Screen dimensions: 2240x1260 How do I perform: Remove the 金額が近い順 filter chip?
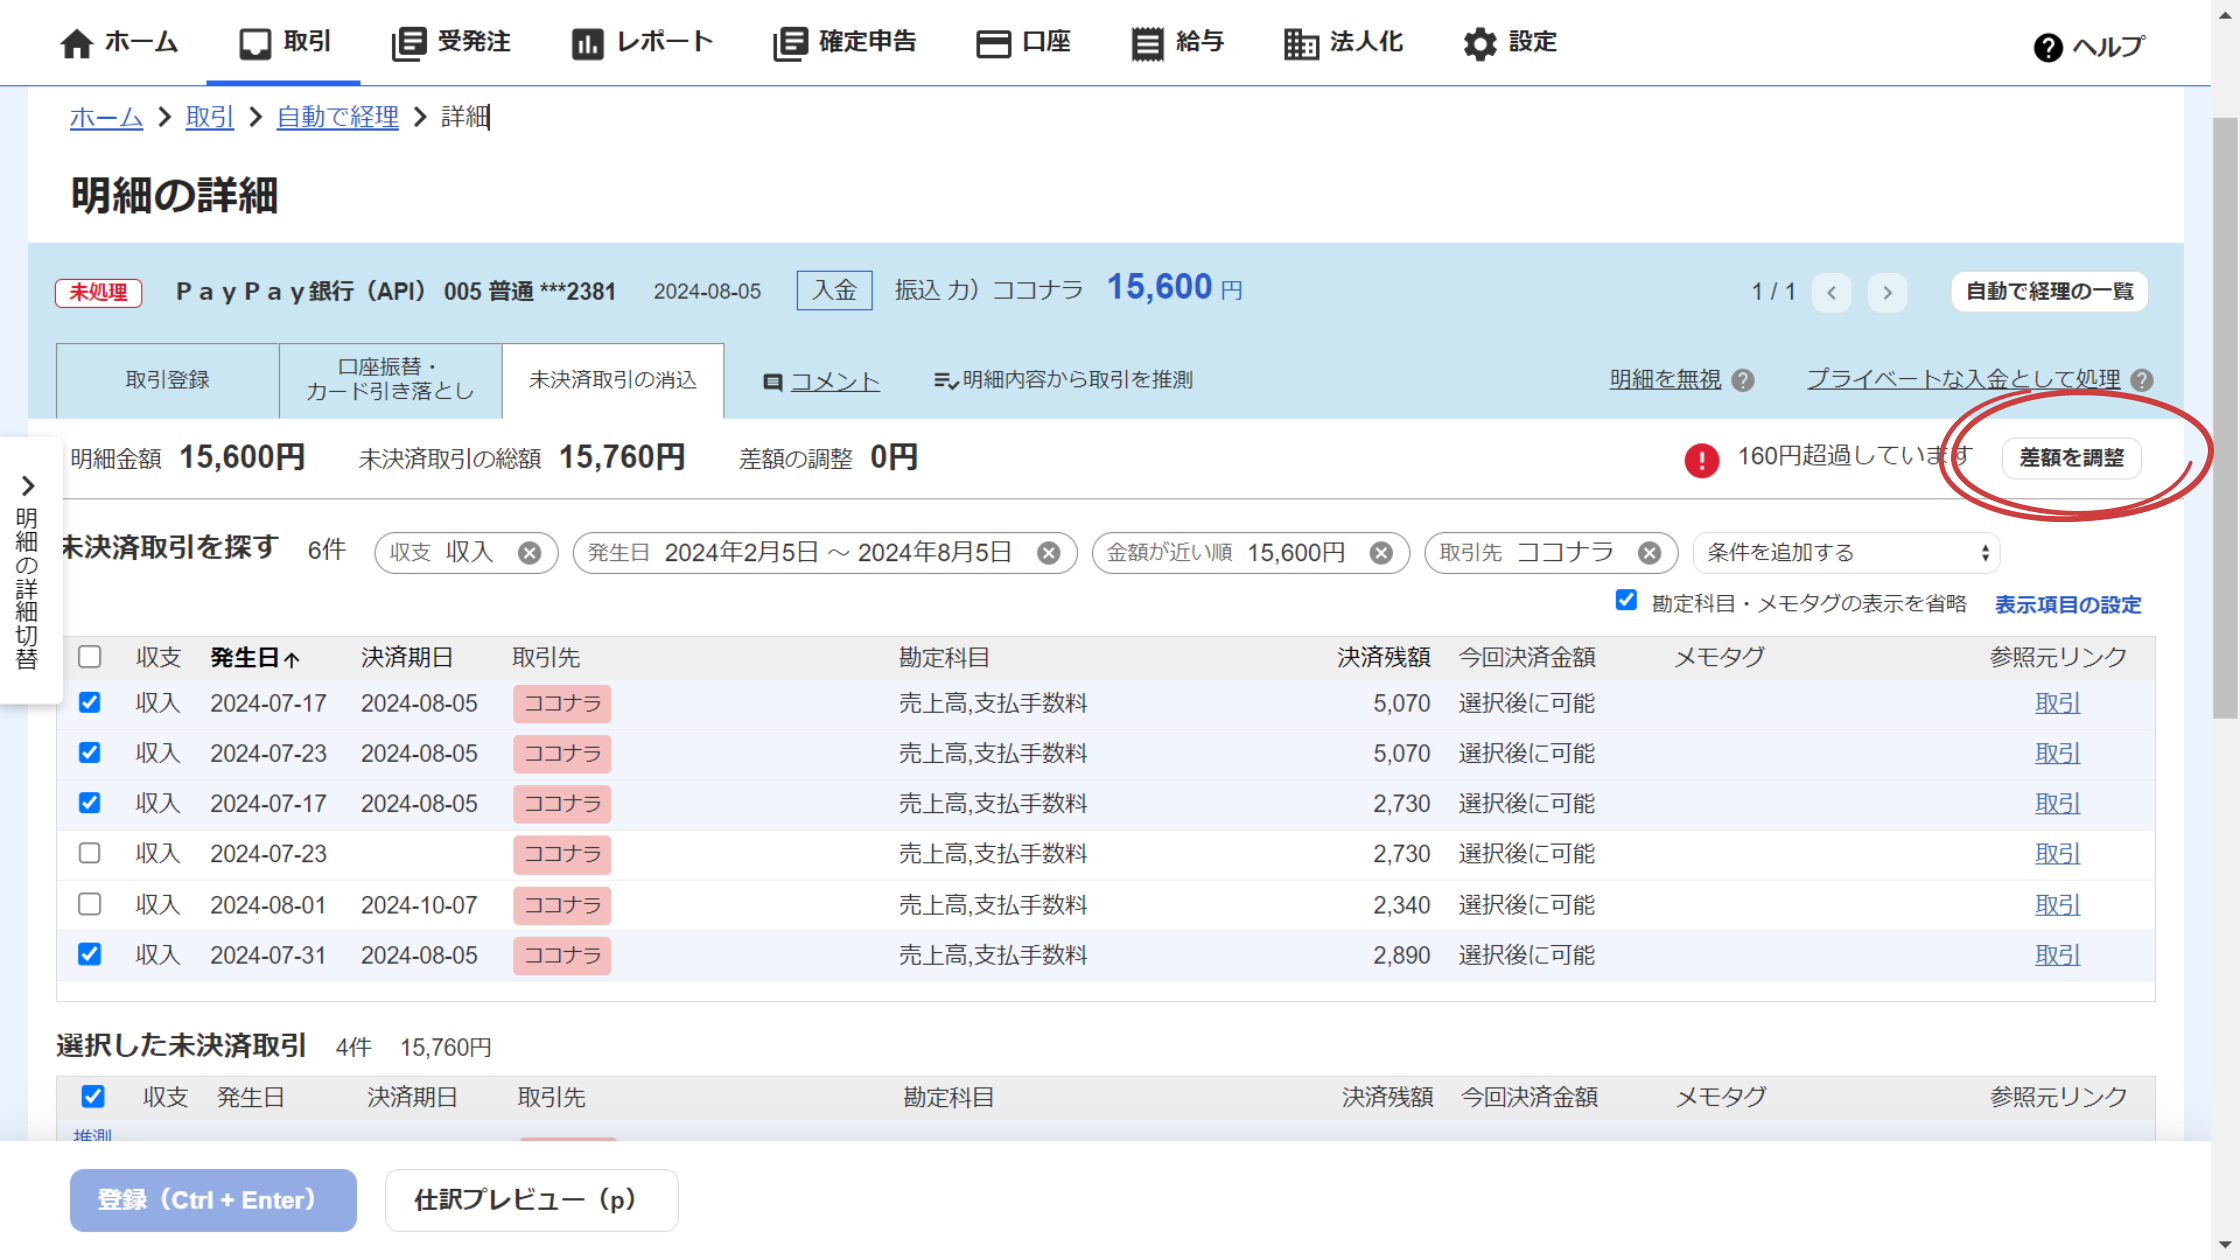[x=1381, y=553]
